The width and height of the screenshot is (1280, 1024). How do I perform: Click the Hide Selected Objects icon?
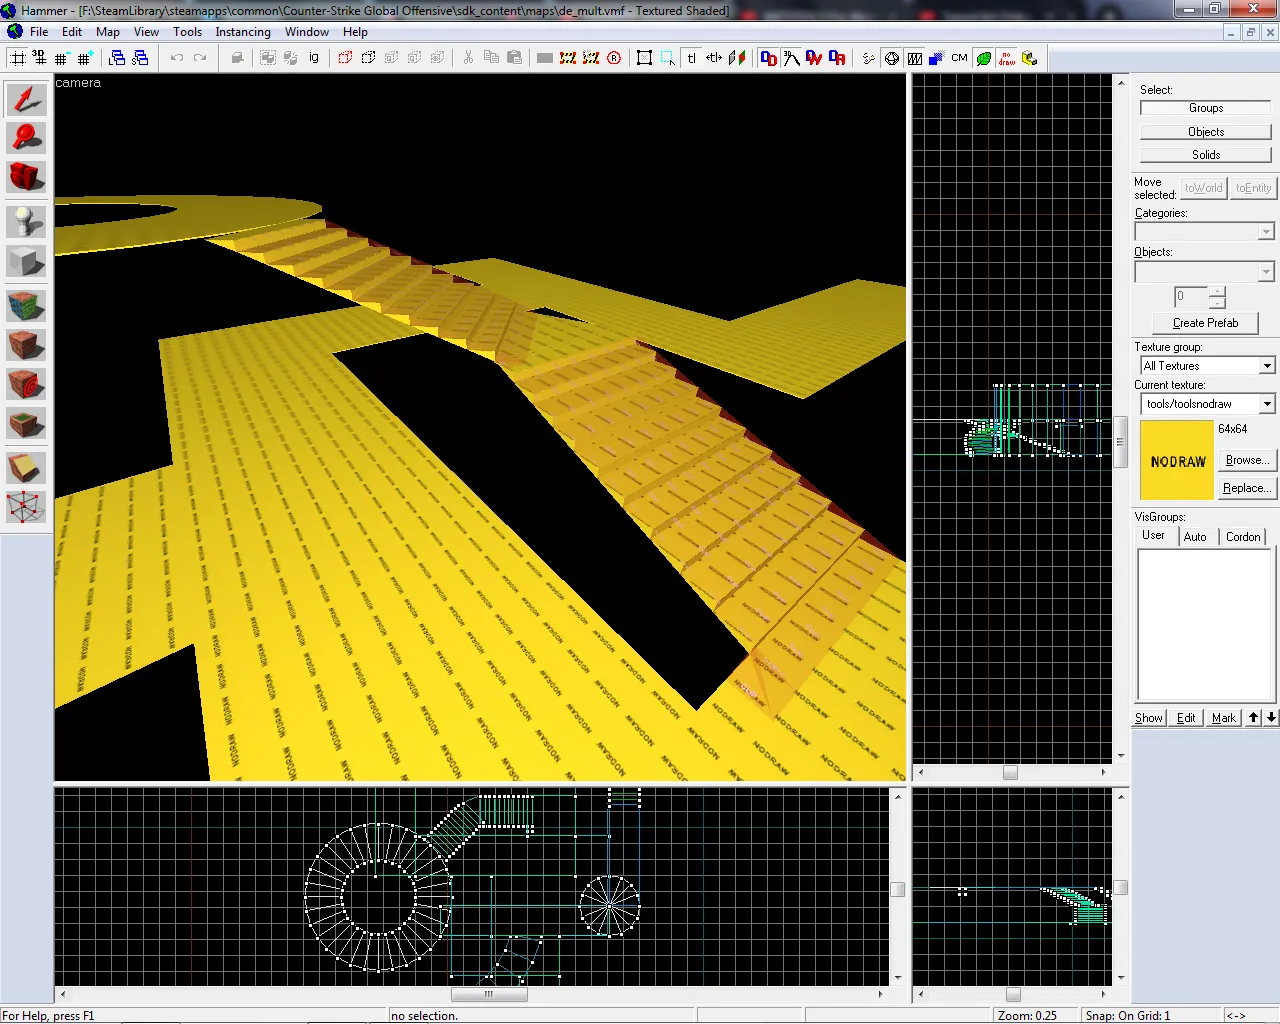(345, 58)
